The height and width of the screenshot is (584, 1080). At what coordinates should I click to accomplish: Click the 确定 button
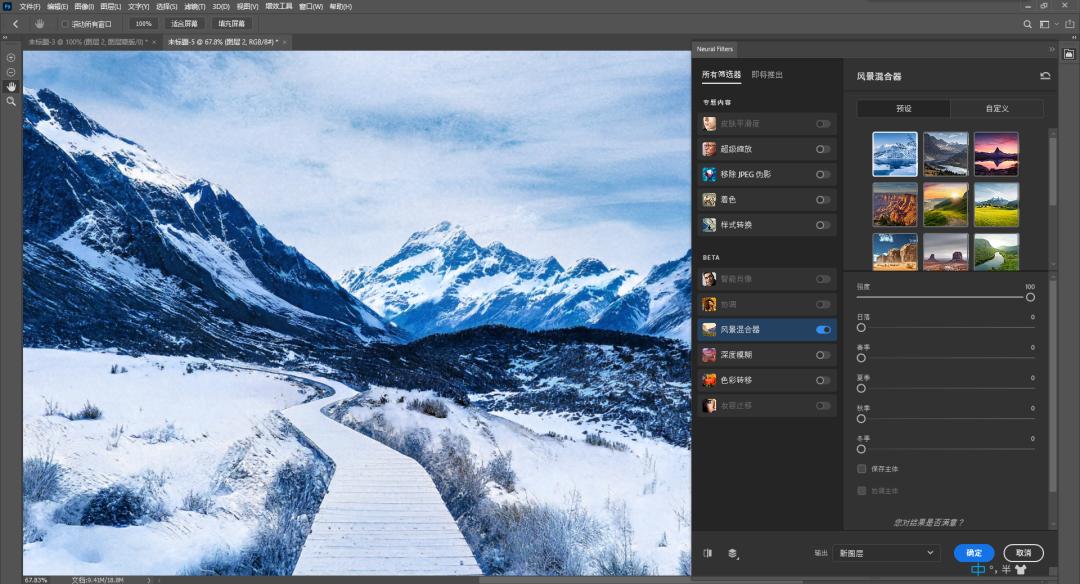(x=974, y=553)
